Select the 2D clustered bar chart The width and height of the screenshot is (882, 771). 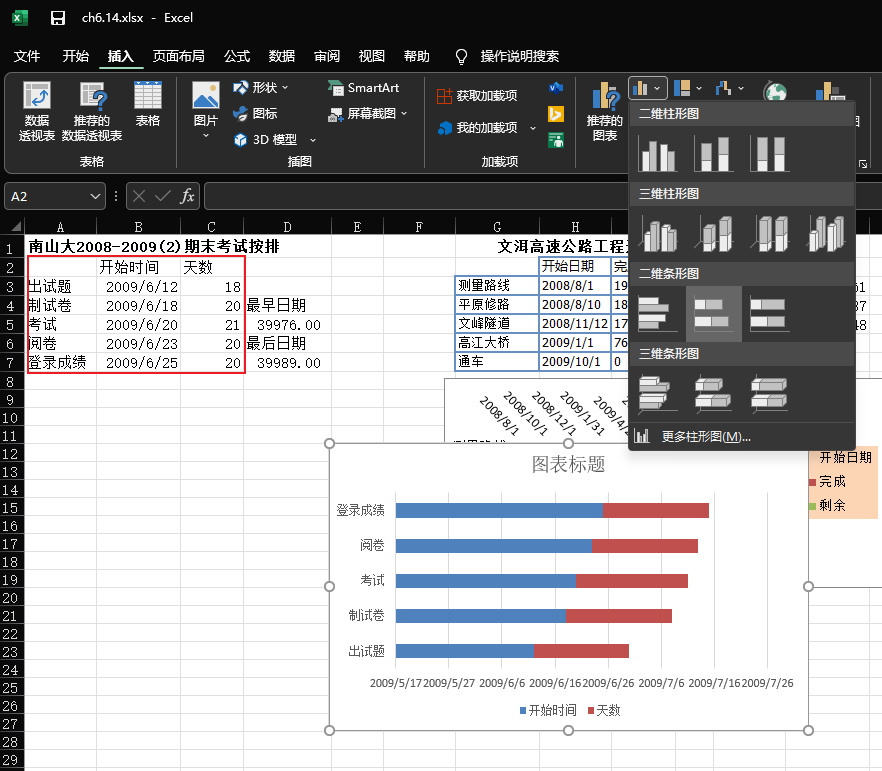point(658,314)
